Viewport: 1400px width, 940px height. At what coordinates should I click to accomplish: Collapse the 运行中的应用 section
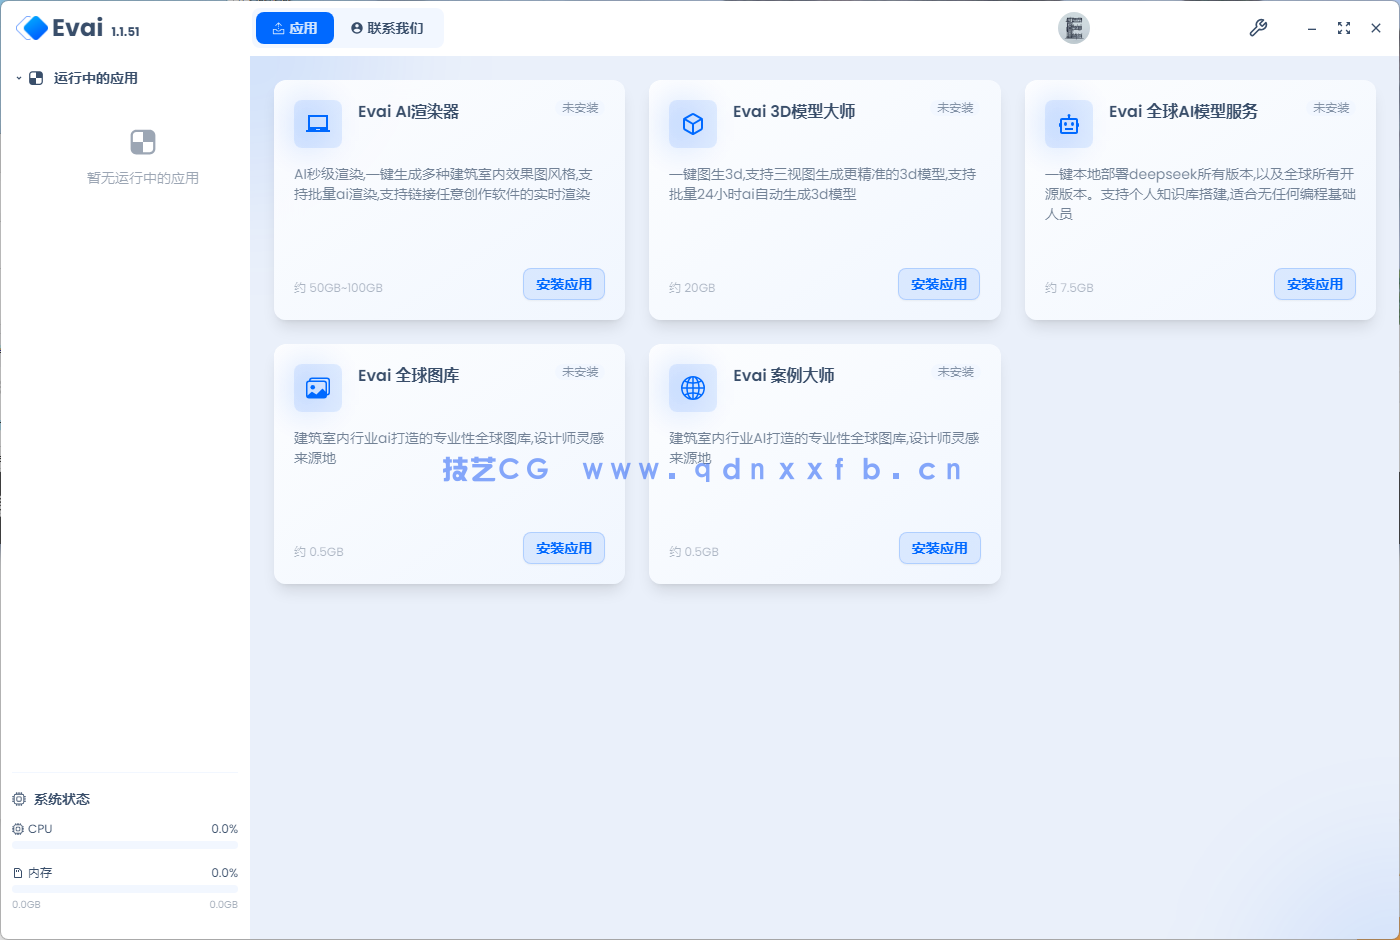(16, 78)
